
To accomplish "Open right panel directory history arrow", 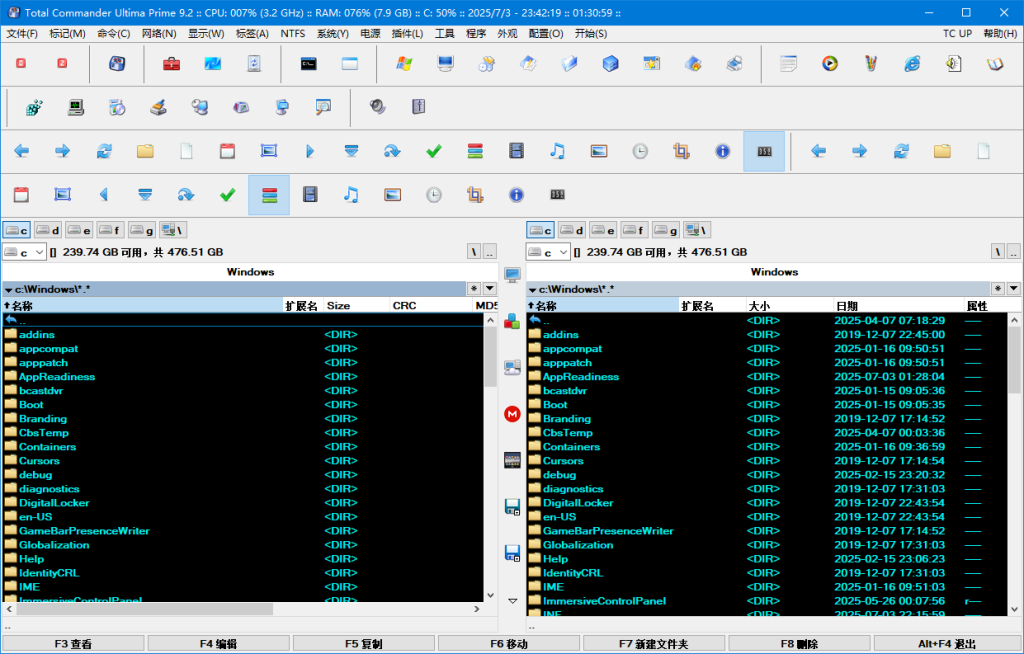I will pos(1014,289).
